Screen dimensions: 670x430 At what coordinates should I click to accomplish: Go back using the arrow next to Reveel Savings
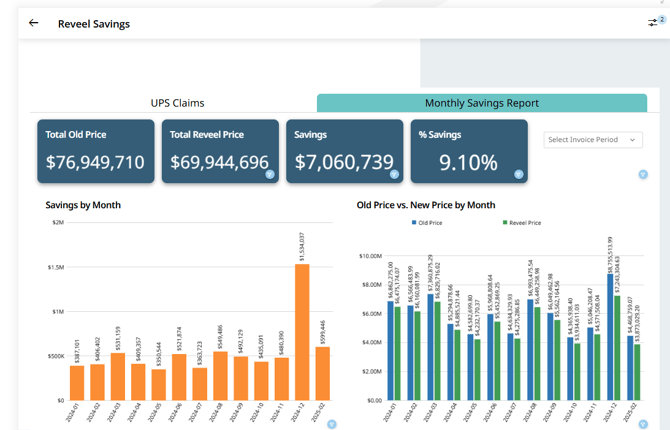pos(34,23)
